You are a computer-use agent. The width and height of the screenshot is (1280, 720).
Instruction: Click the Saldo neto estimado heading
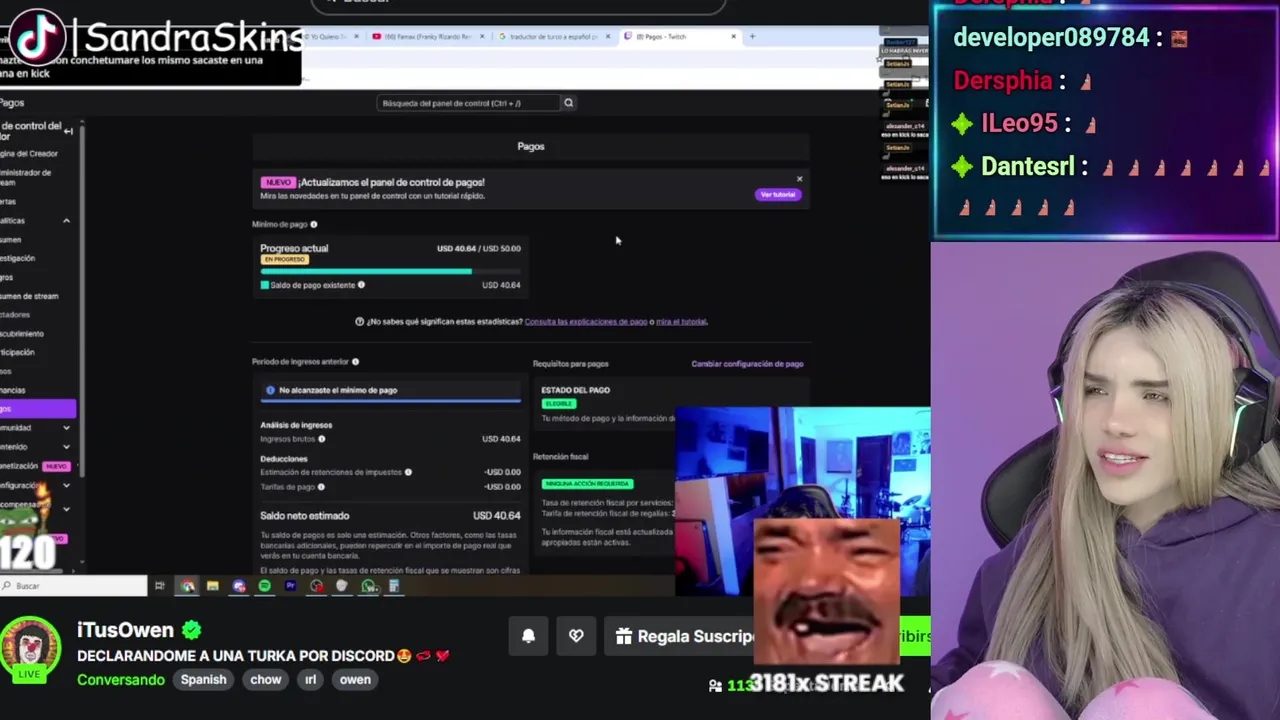(x=305, y=516)
